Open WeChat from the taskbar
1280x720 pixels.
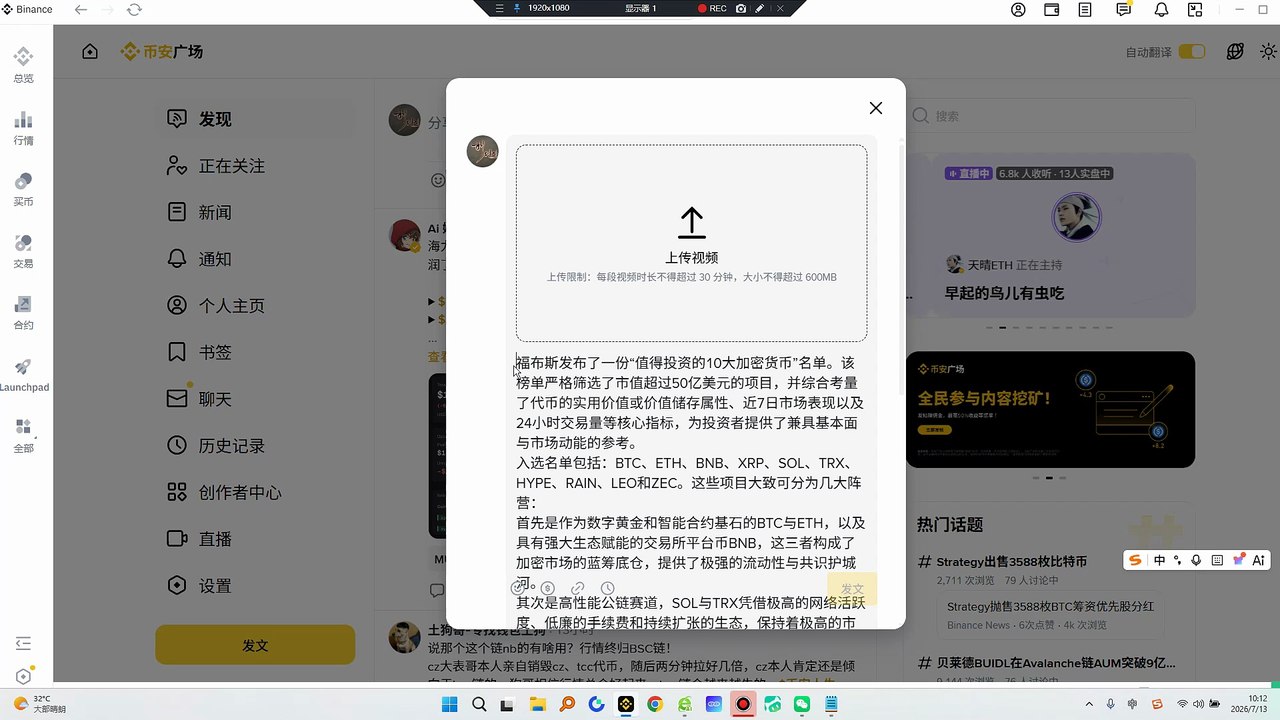click(801, 704)
